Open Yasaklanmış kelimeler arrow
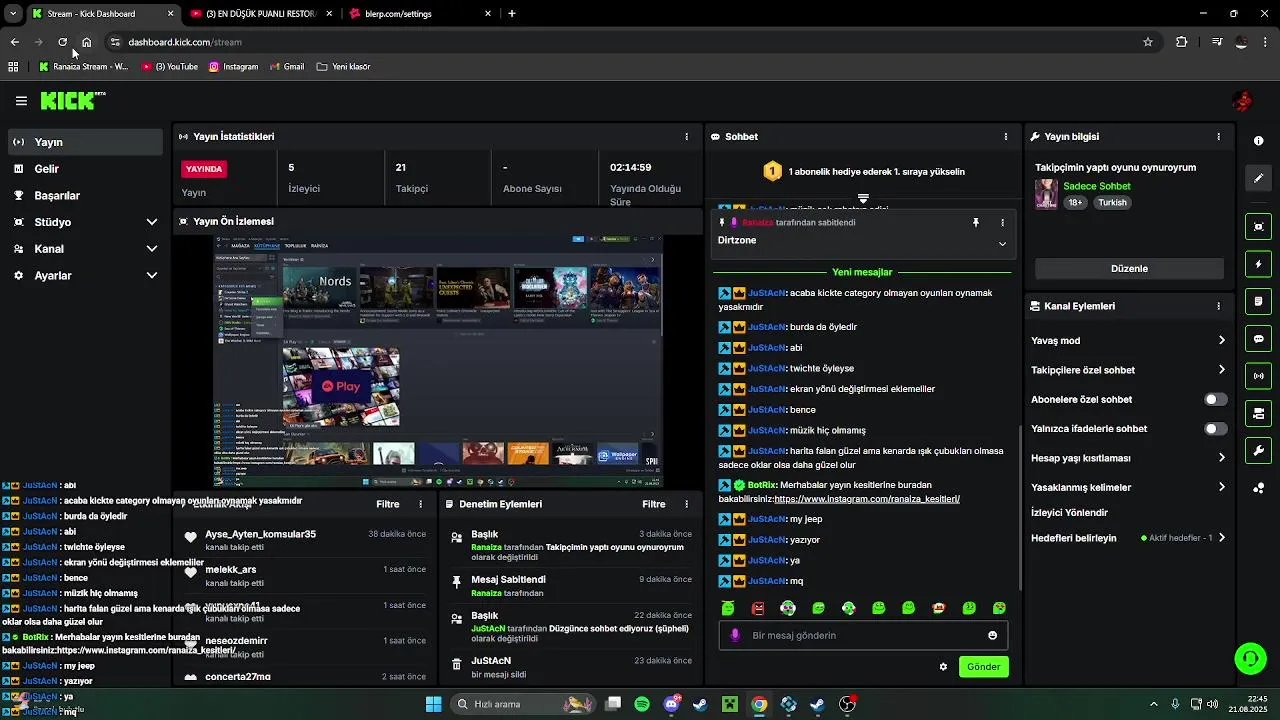 (x=1221, y=487)
